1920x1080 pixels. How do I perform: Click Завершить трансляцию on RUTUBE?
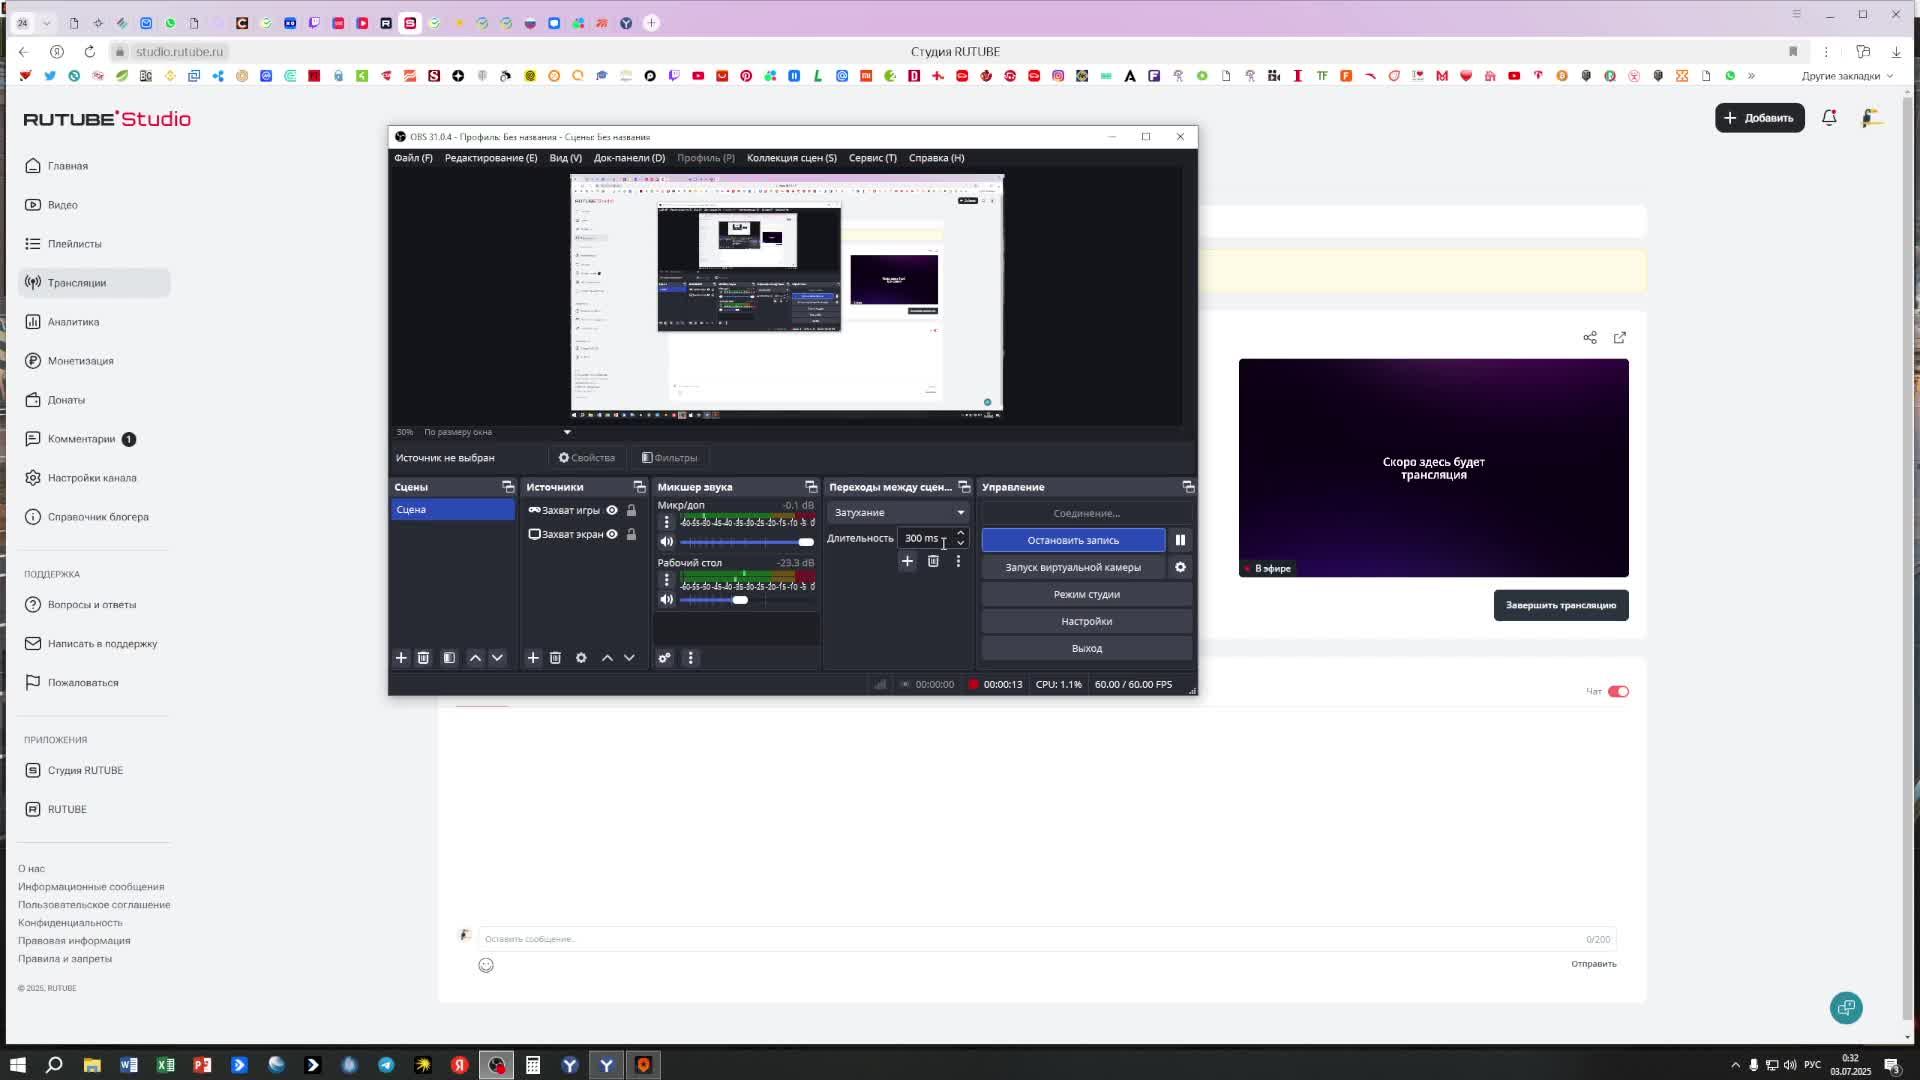(1561, 605)
